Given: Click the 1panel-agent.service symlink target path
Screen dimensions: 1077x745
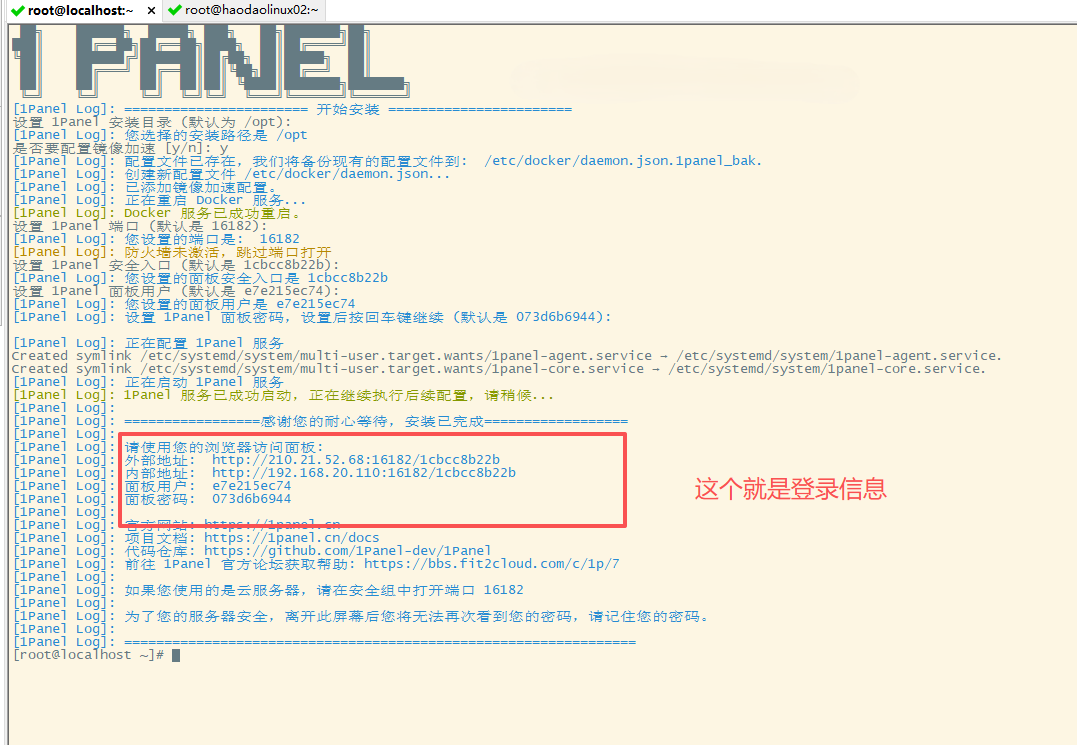Looking at the screenshot, I should click(x=838, y=356).
